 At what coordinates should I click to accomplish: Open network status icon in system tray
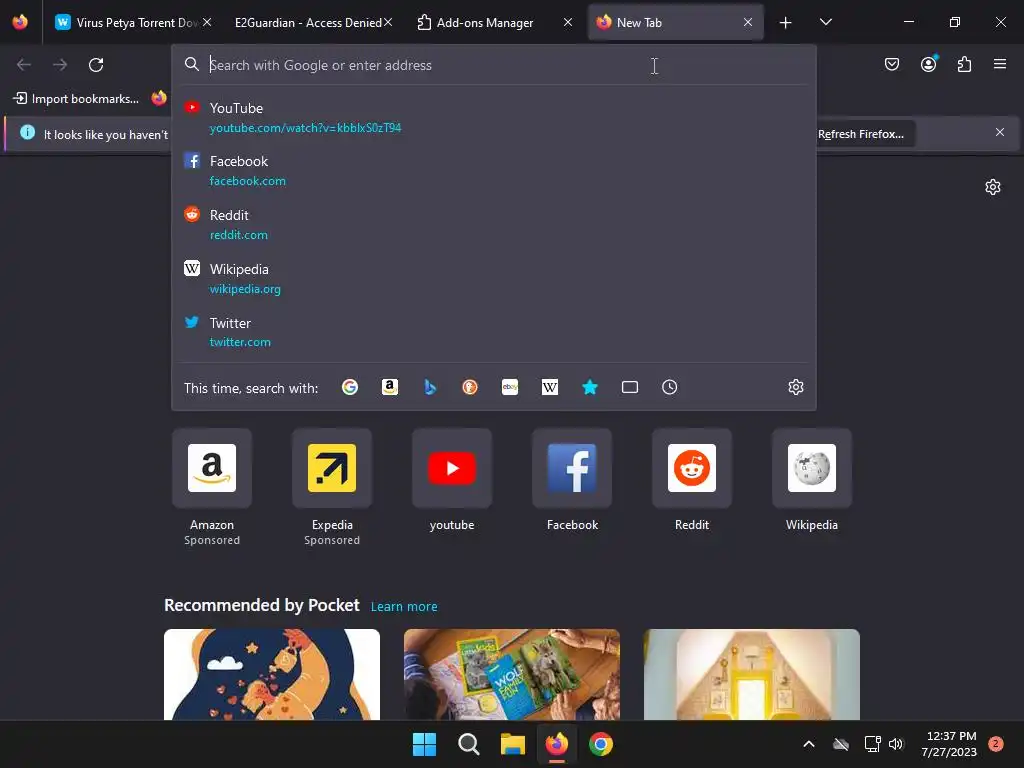click(872, 744)
